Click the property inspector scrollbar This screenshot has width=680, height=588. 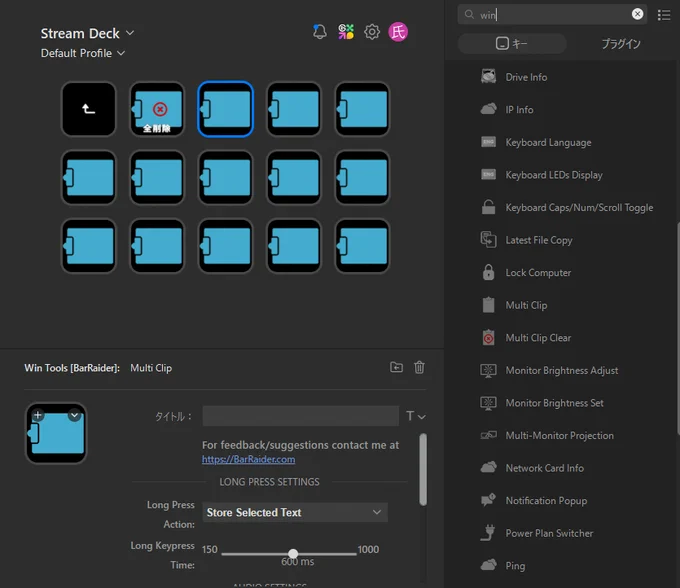click(423, 470)
